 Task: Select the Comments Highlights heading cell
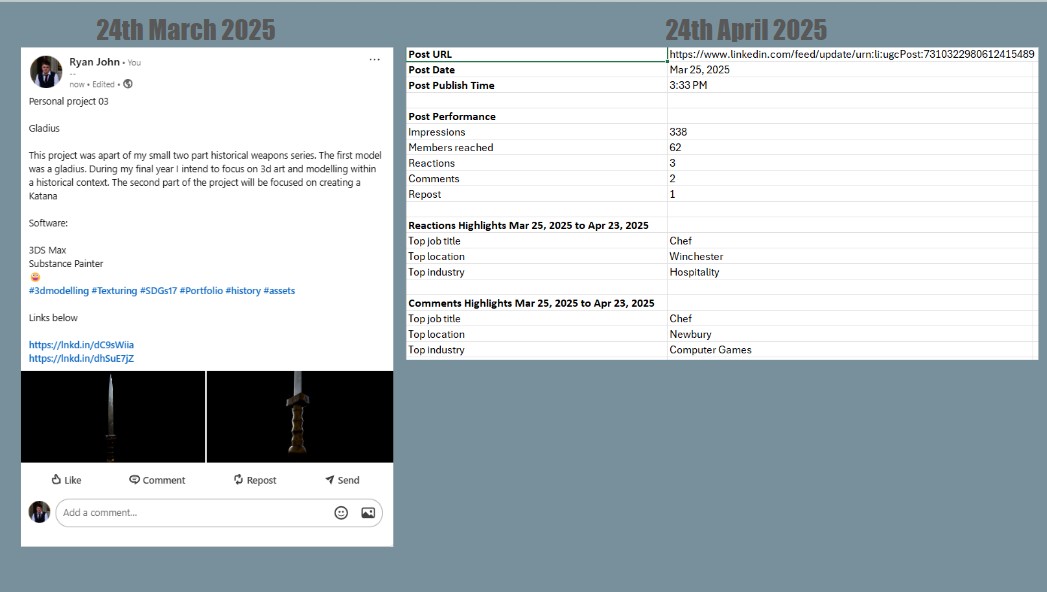click(x=537, y=303)
